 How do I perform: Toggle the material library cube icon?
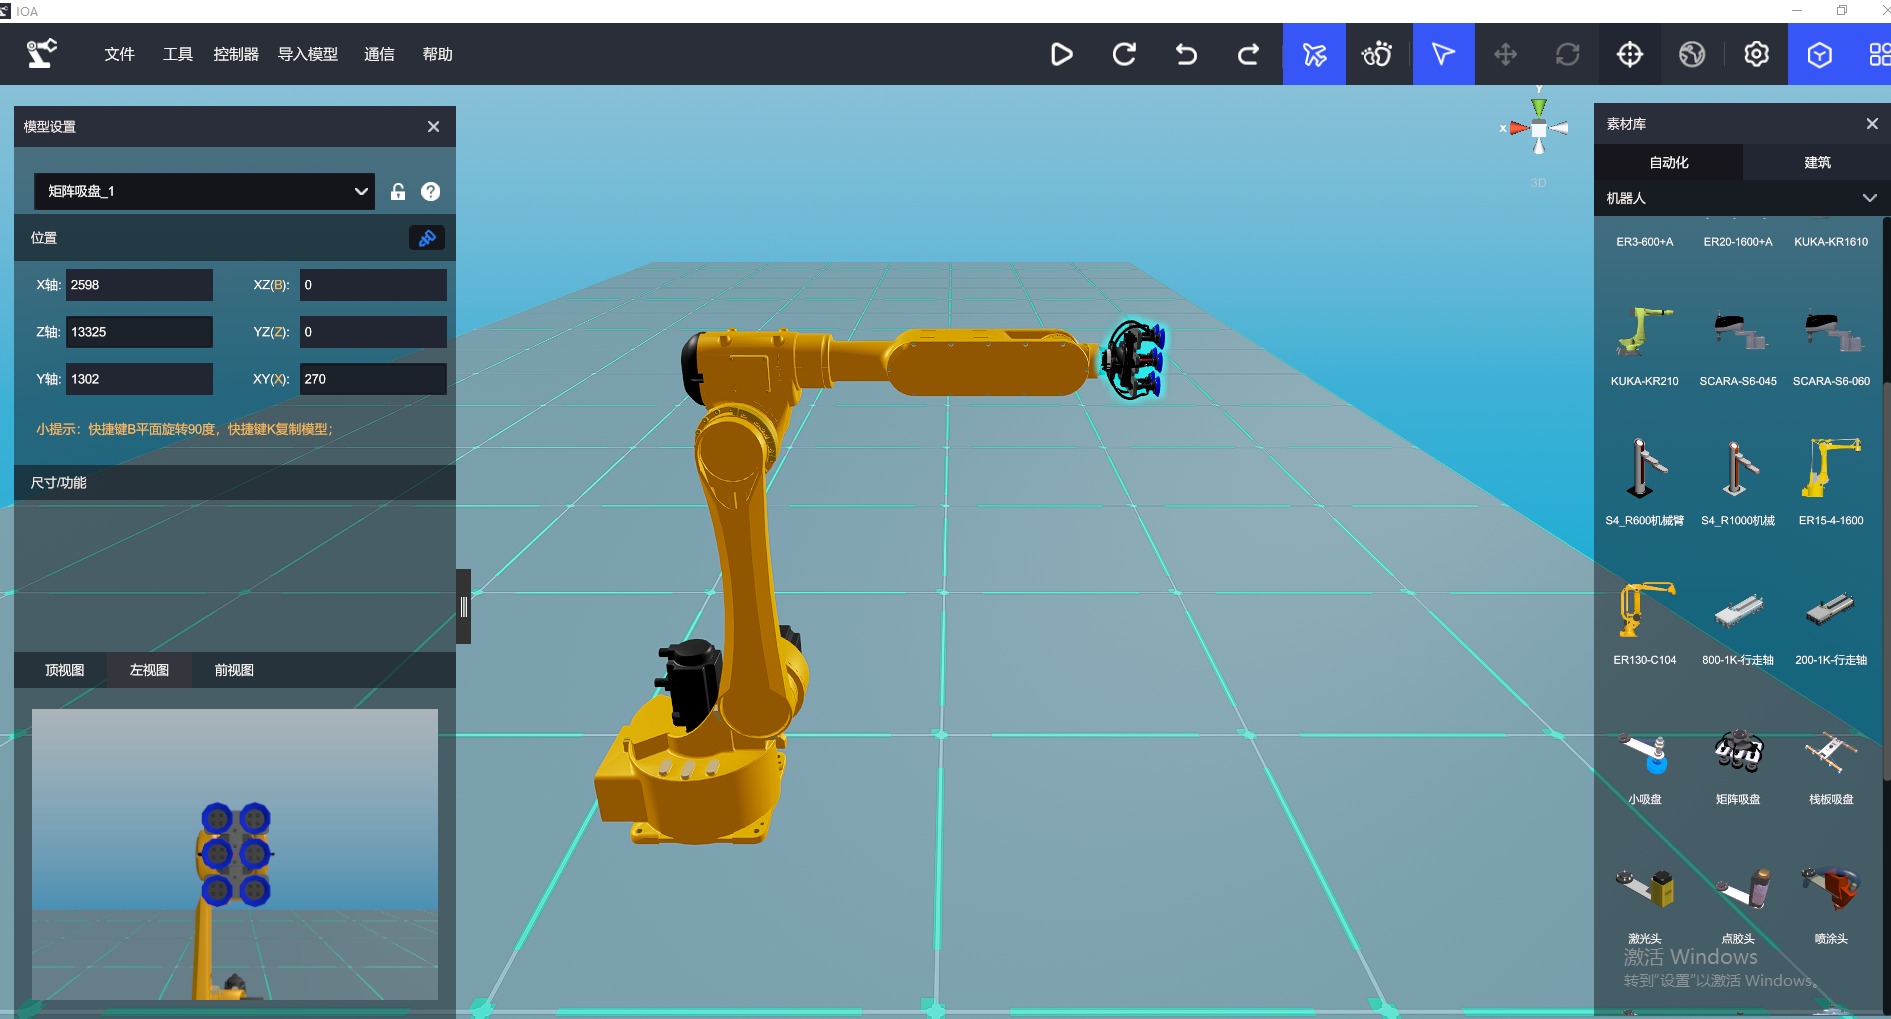tap(1819, 54)
